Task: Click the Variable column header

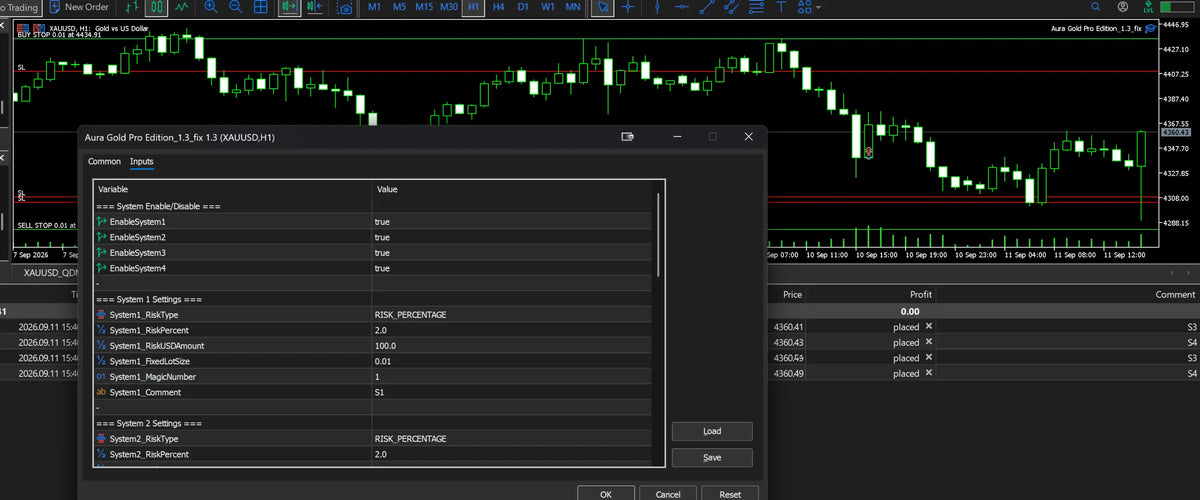Action: click(232, 189)
